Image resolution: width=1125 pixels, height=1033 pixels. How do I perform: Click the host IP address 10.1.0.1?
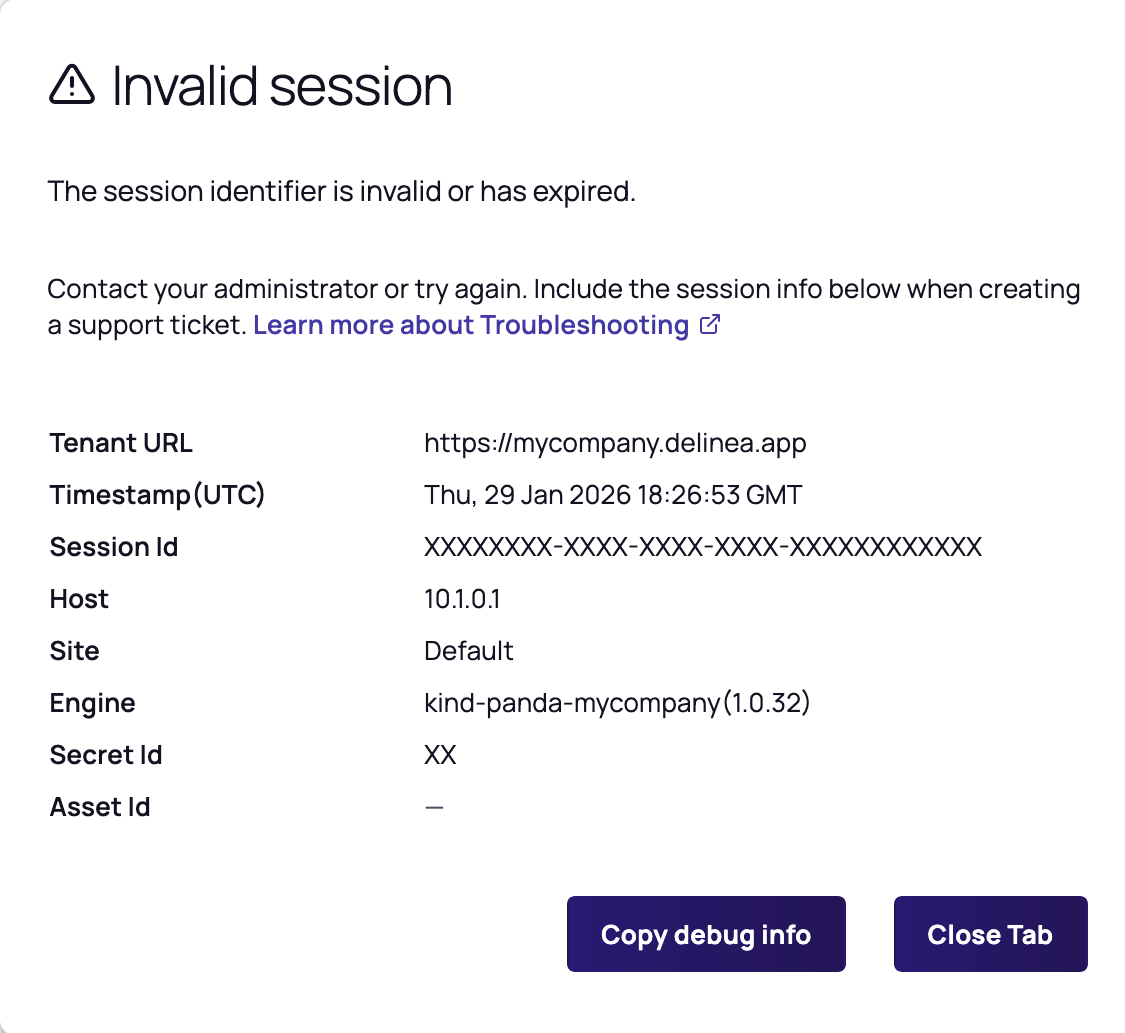(462, 599)
